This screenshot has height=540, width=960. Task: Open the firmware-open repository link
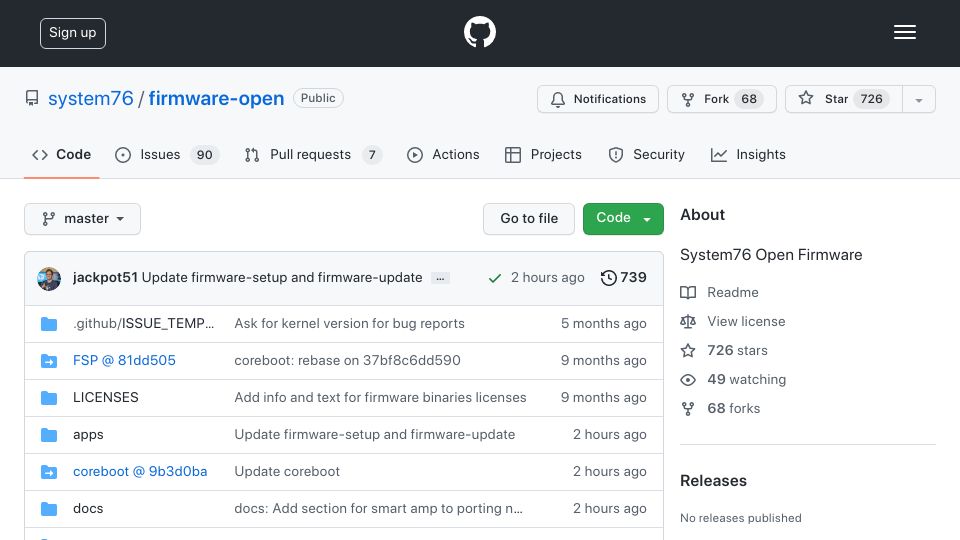[216, 99]
